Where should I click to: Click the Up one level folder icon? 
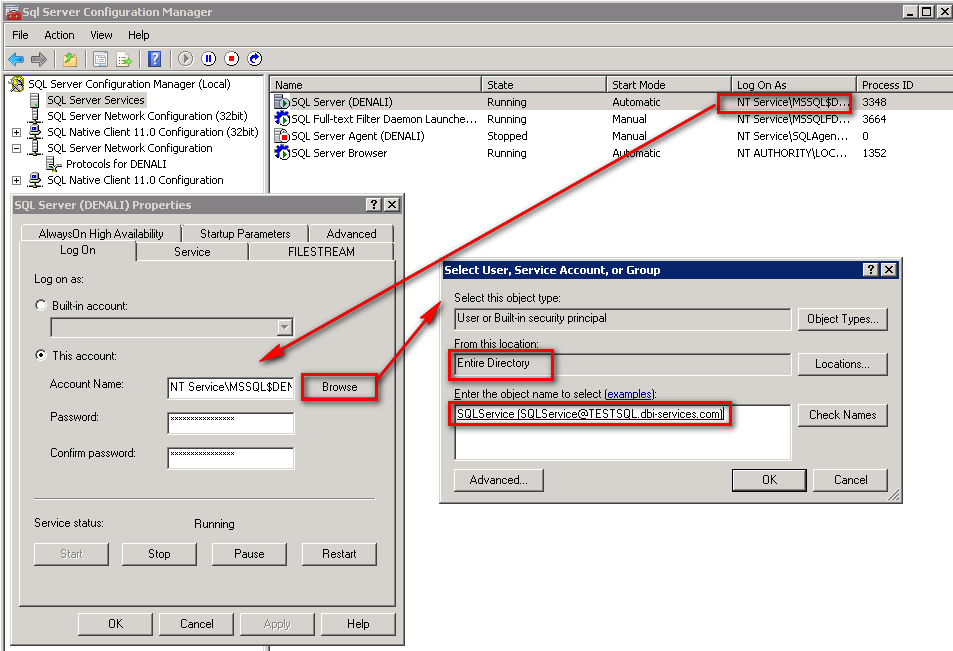(x=70, y=60)
